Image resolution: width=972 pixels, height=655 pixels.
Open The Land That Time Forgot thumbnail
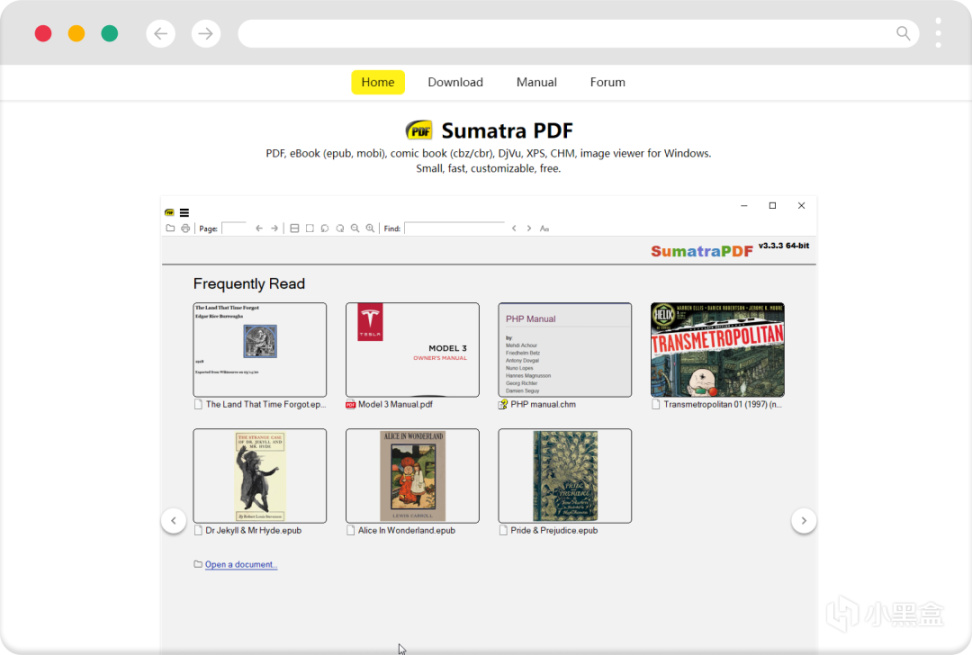tap(260, 349)
